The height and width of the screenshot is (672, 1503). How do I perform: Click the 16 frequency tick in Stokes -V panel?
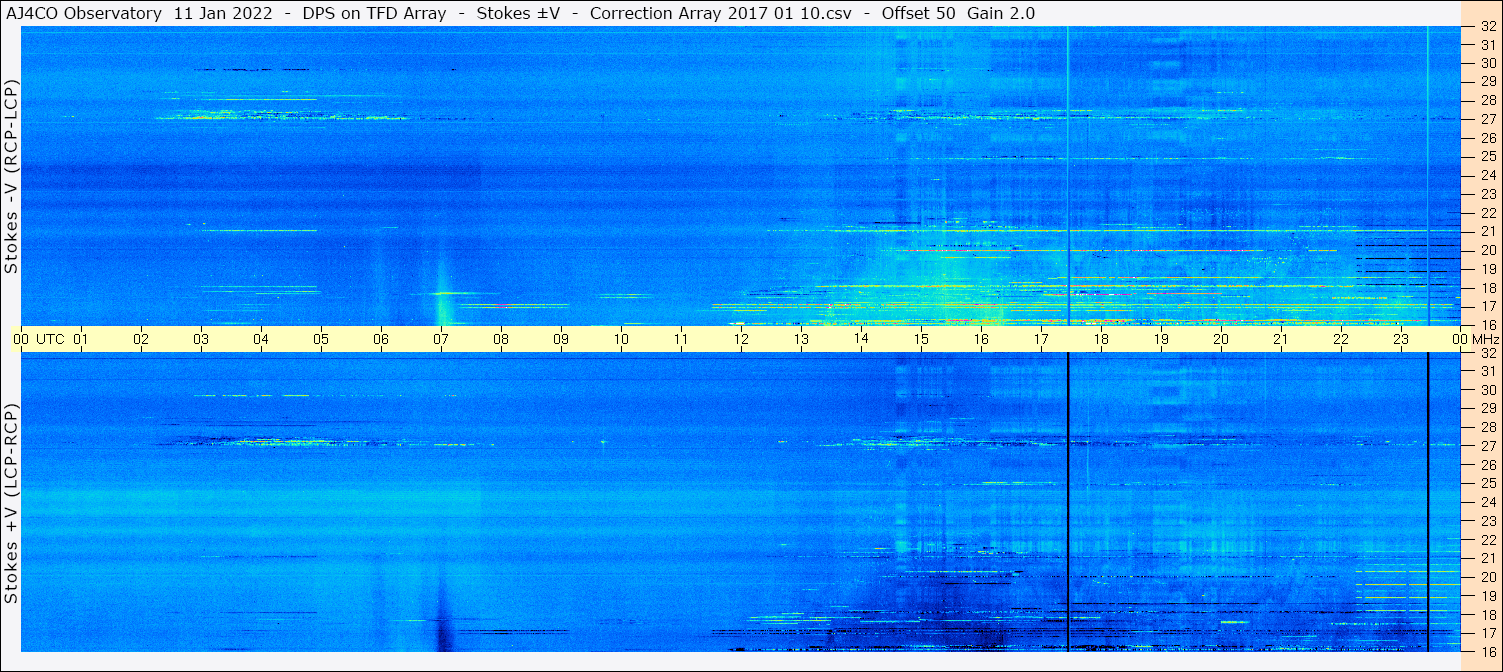pyautogui.click(x=1487, y=324)
